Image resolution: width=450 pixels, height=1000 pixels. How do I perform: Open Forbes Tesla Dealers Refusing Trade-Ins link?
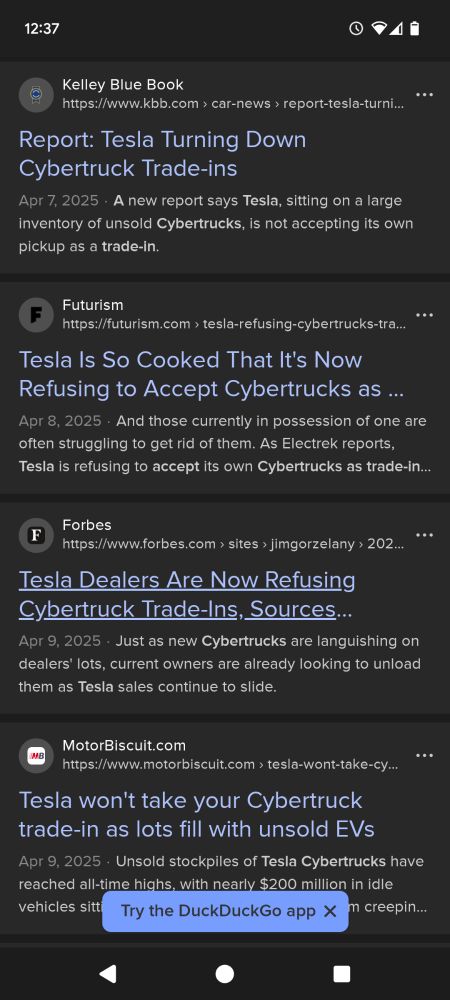187,594
